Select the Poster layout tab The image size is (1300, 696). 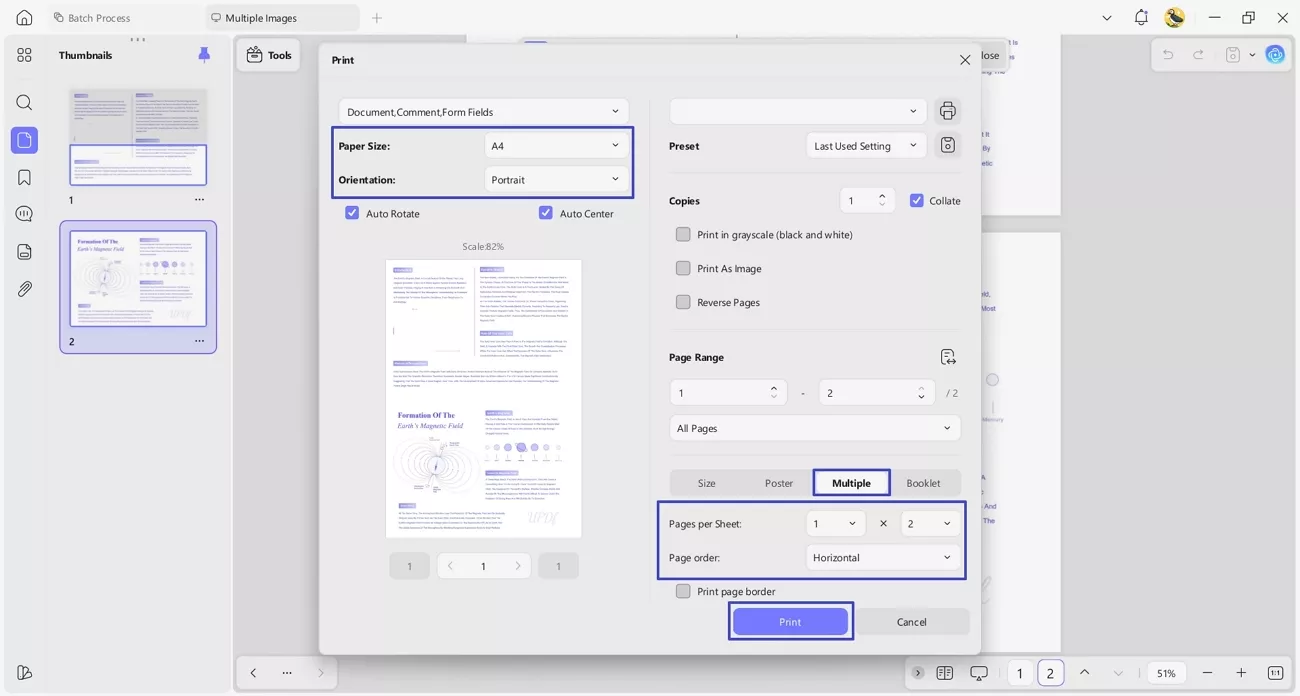[x=778, y=482]
